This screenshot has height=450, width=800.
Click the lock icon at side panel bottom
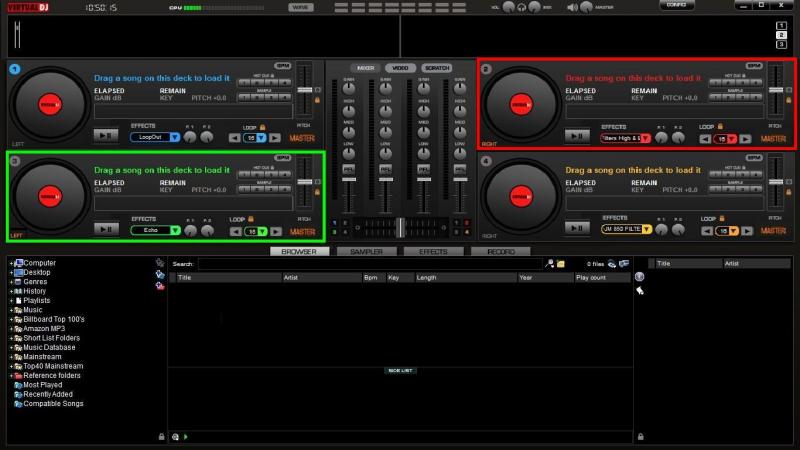click(640, 437)
